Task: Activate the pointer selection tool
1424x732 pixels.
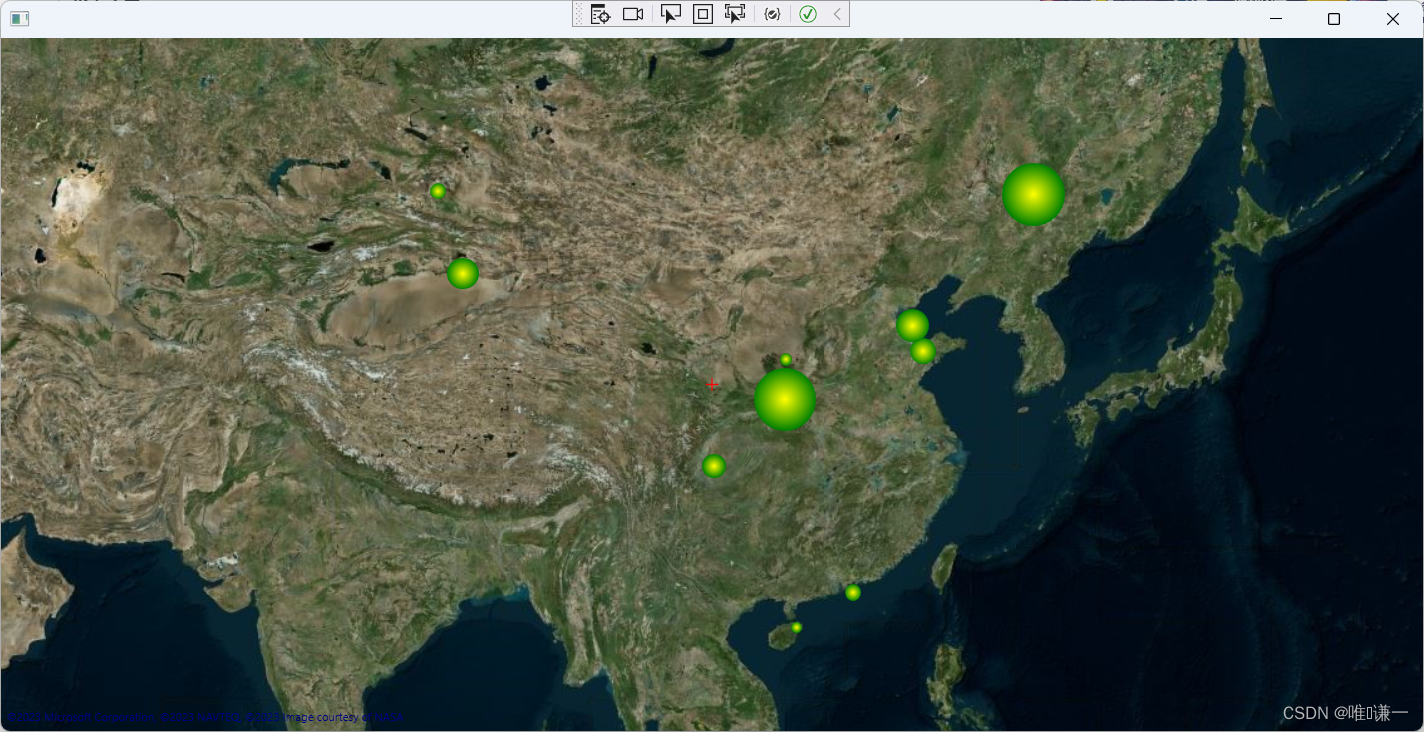Action: click(670, 14)
